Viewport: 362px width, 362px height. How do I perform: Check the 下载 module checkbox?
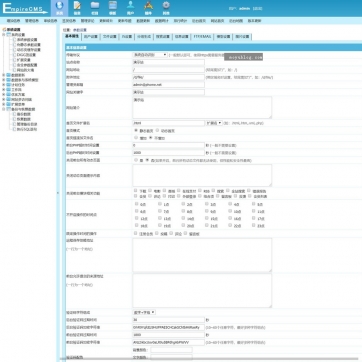click(x=136, y=191)
